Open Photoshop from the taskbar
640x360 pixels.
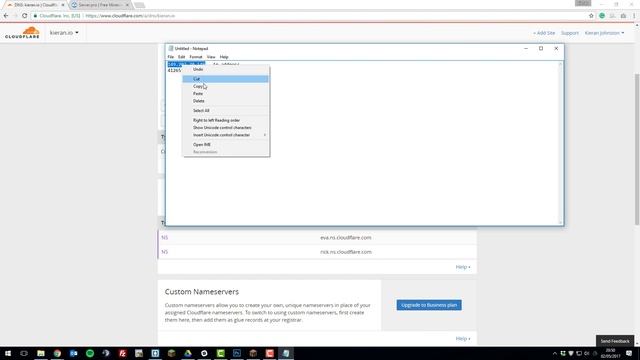click(237, 353)
